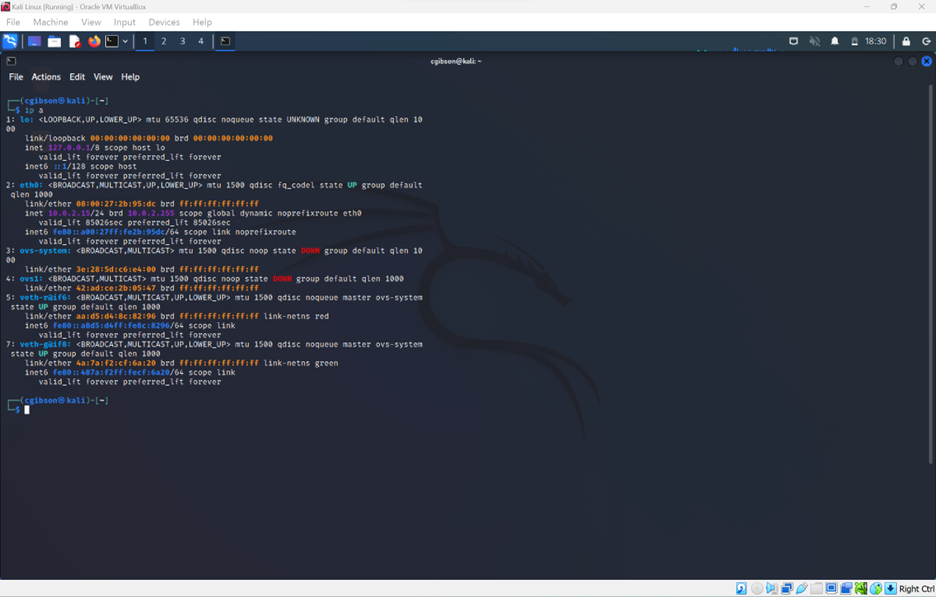Image resolution: width=936 pixels, height=597 pixels.
Task: Minimize the Kali terminal window
Action: tap(898, 61)
